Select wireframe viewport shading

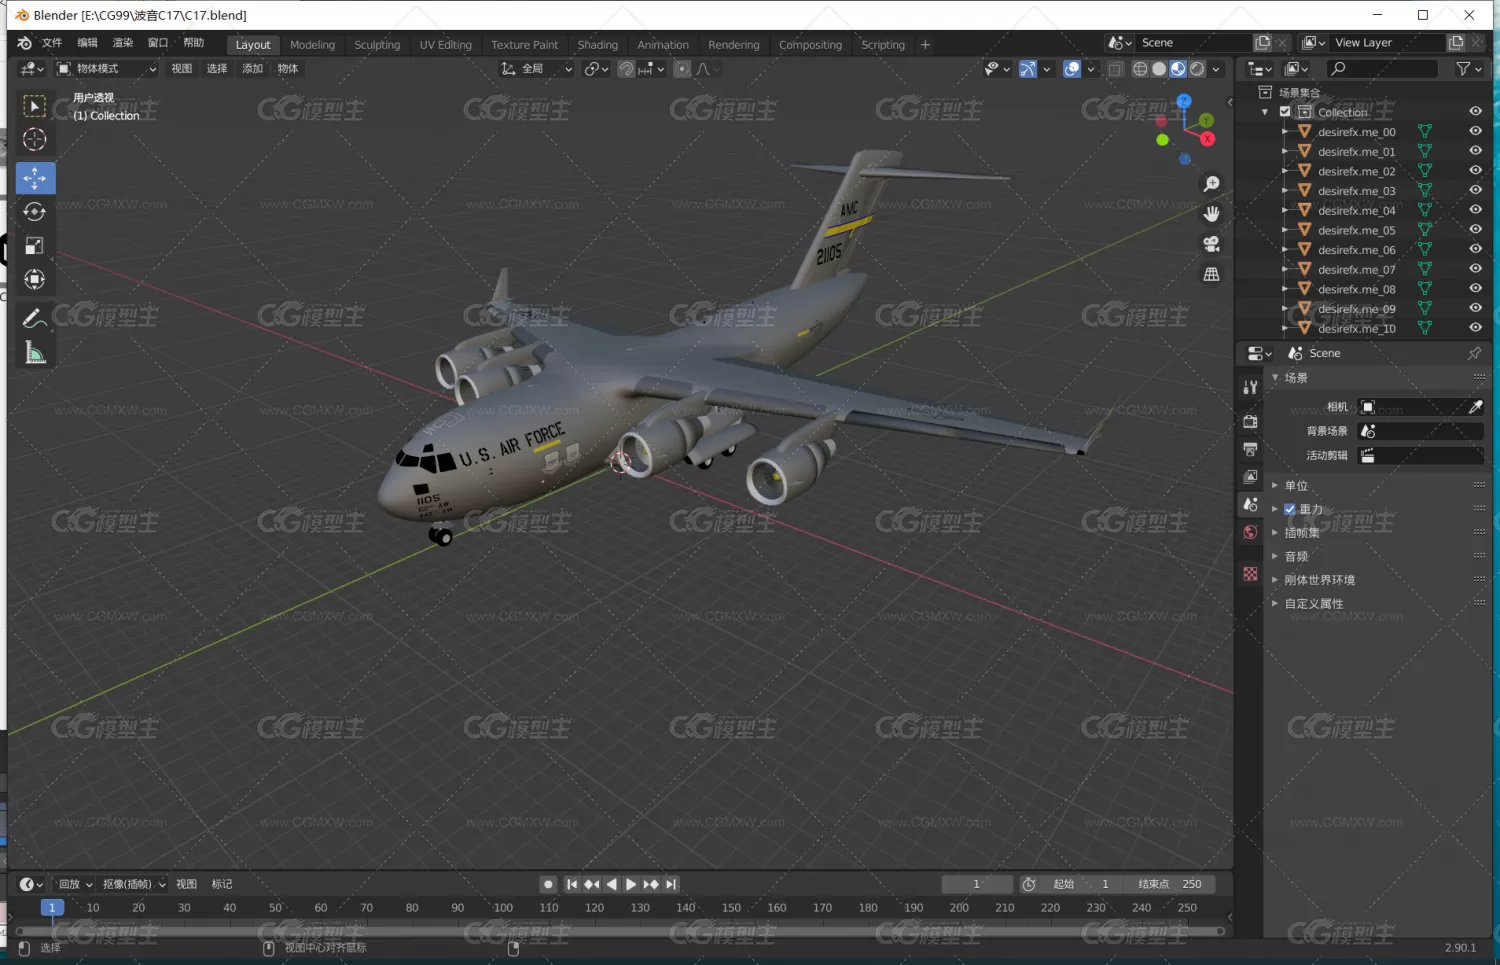tap(1140, 69)
